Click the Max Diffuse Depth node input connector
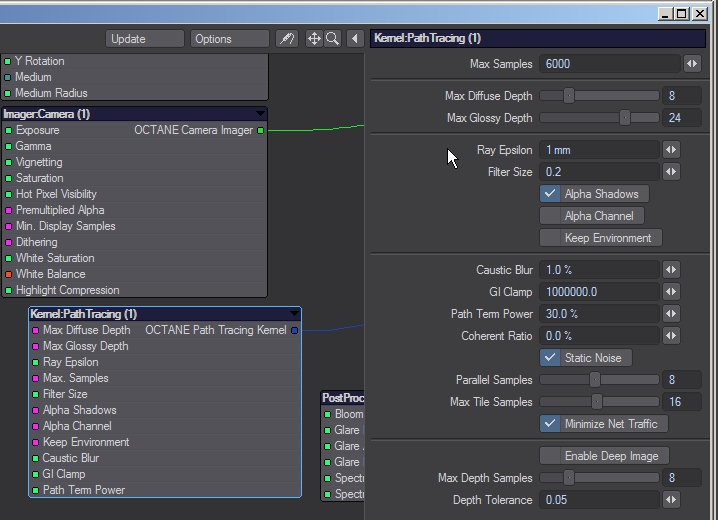The image size is (718, 520). tap(36, 330)
